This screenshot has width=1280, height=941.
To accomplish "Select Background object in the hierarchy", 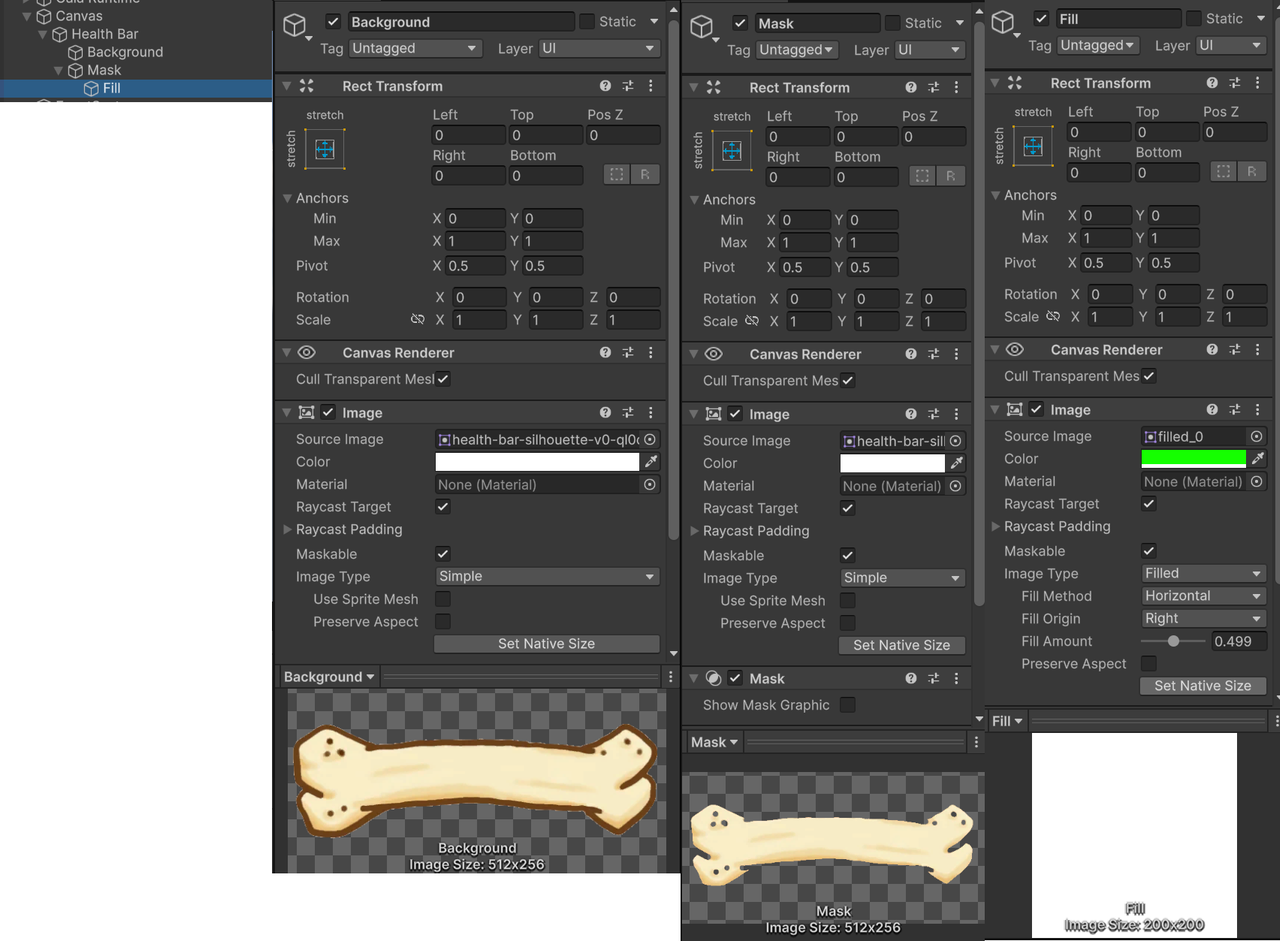I will 125,52.
